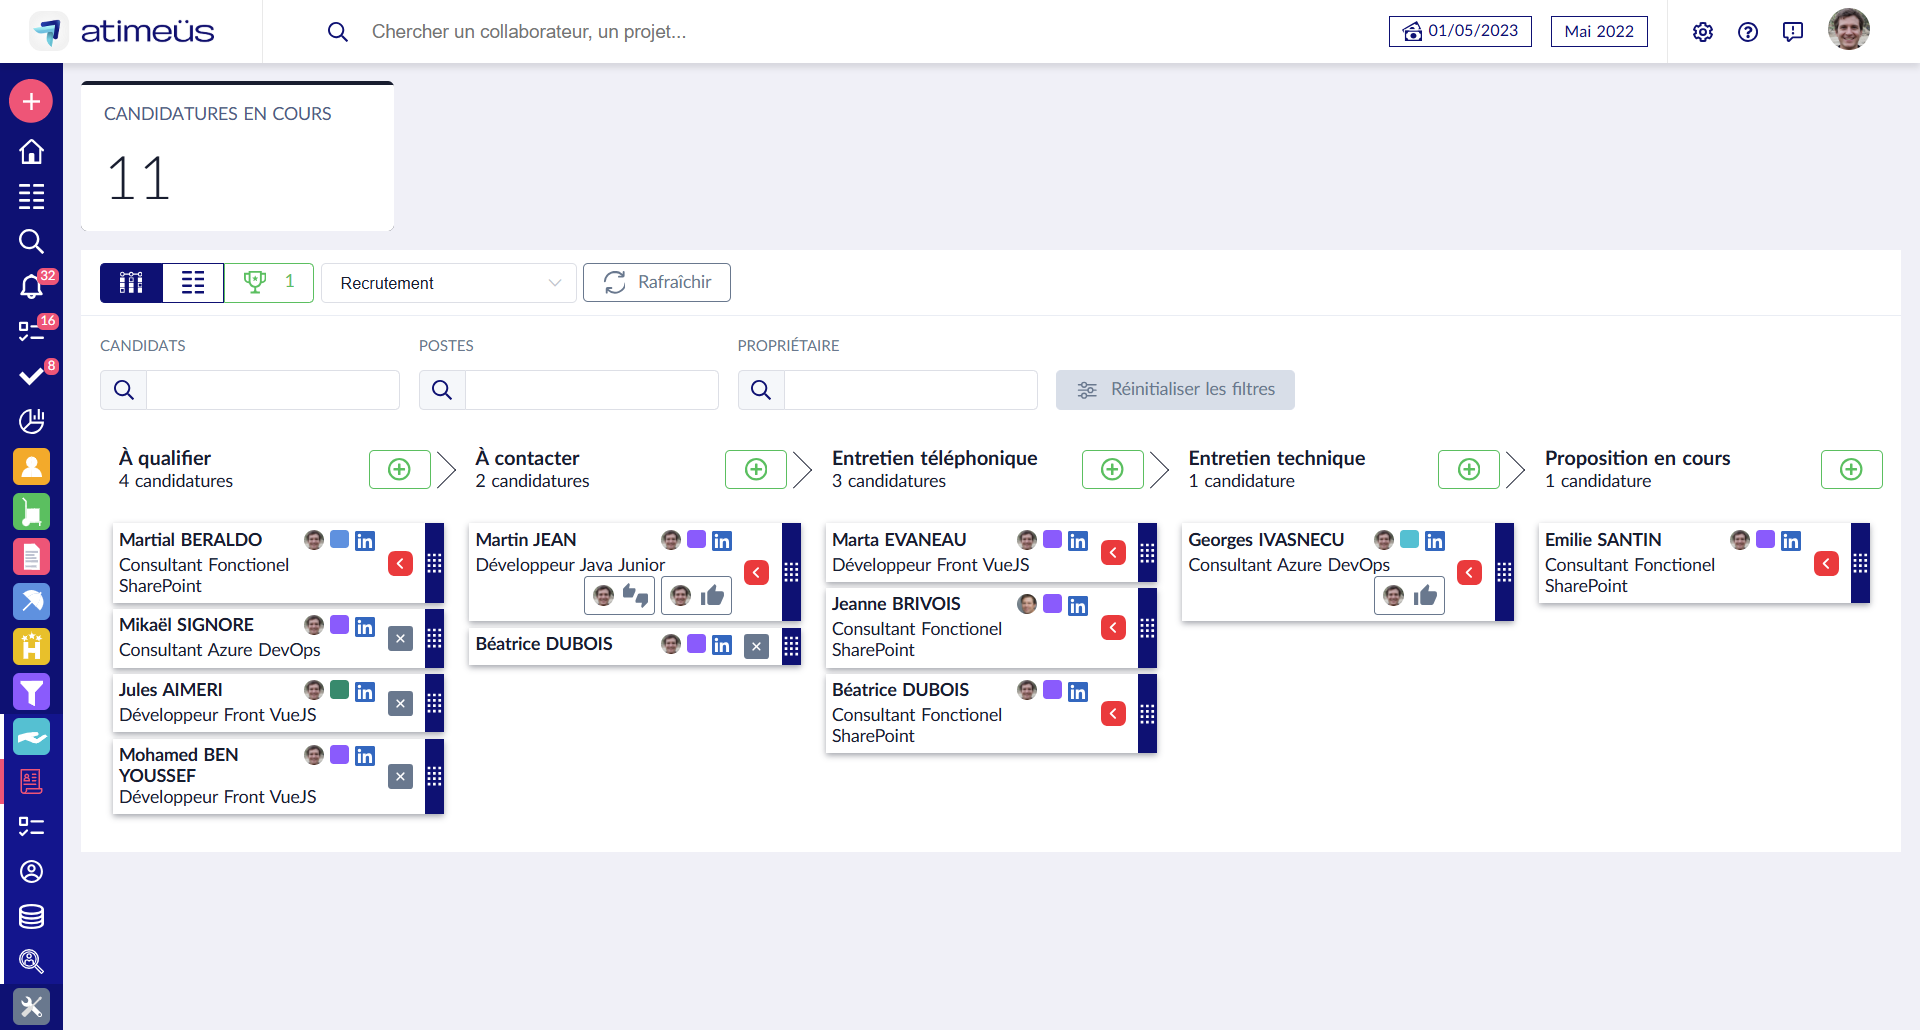The height and width of the screenshot is (1030, 1920).
Task: Give a thumbs up to Georges IVASNECU
Action: click(x=1424, y=596)
